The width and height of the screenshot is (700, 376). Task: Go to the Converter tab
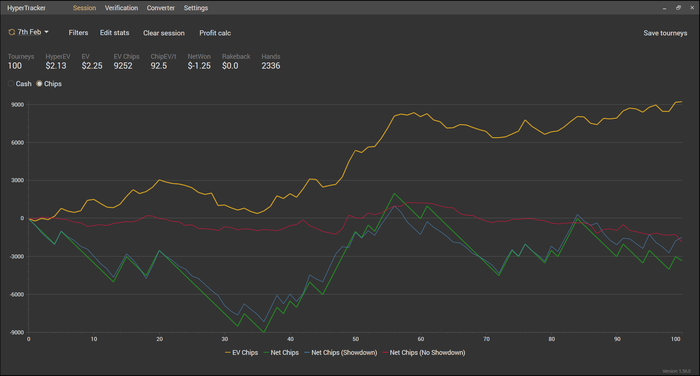(161, 8)
